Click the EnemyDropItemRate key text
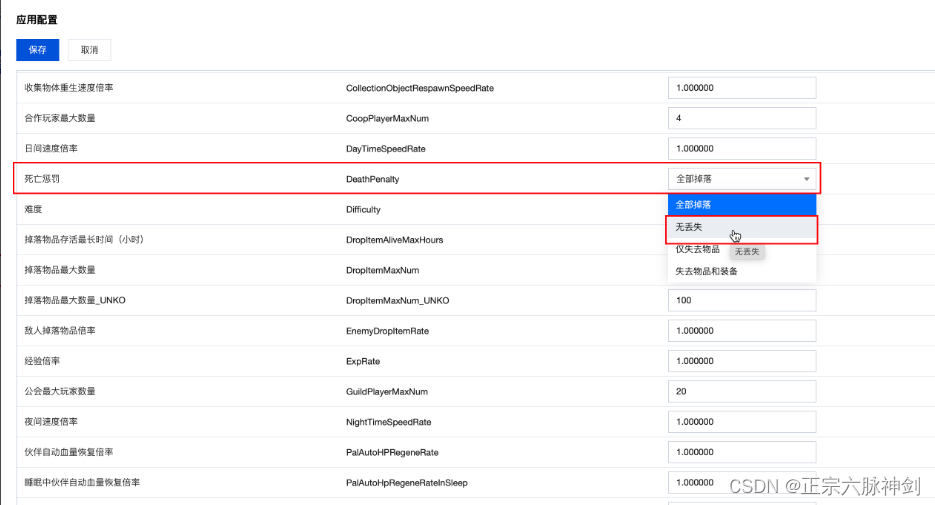Screen dimensions: 935x505 387,331
